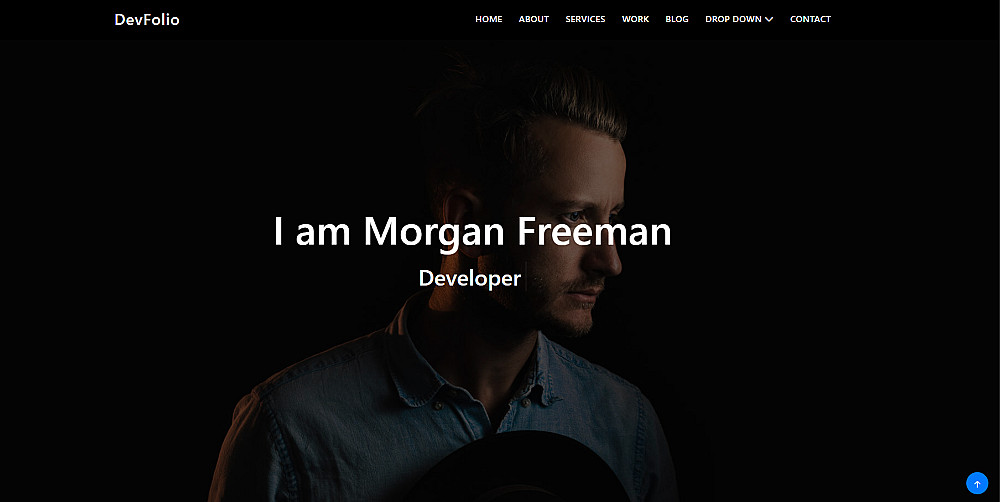Select the Developer subtitle text

coord(469,279)
